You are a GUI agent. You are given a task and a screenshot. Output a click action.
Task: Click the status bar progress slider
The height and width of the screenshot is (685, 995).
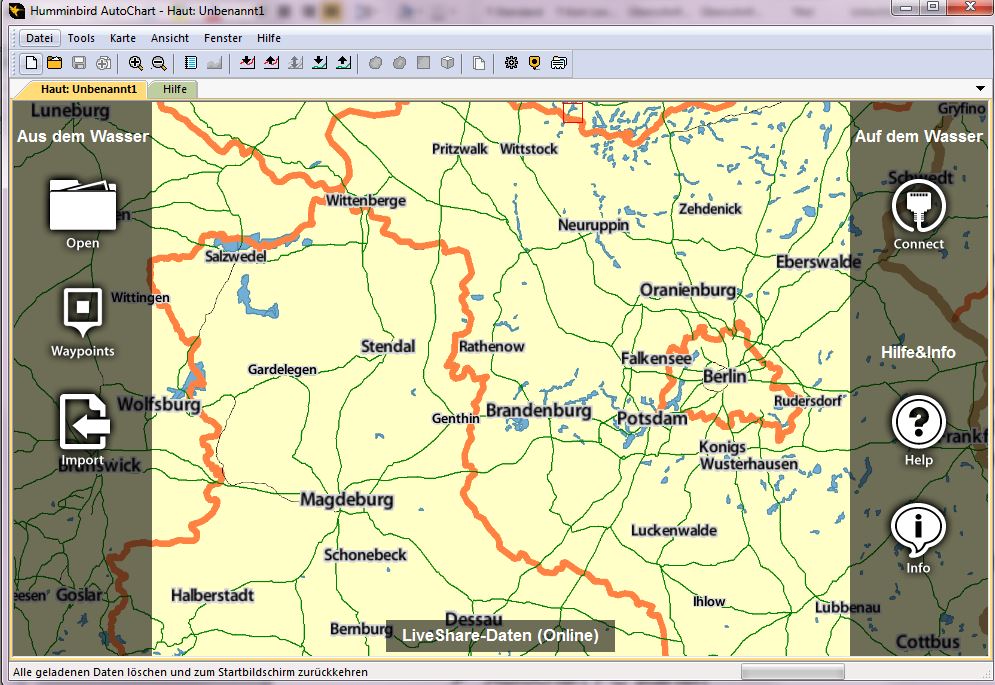(x=792, y=672)
